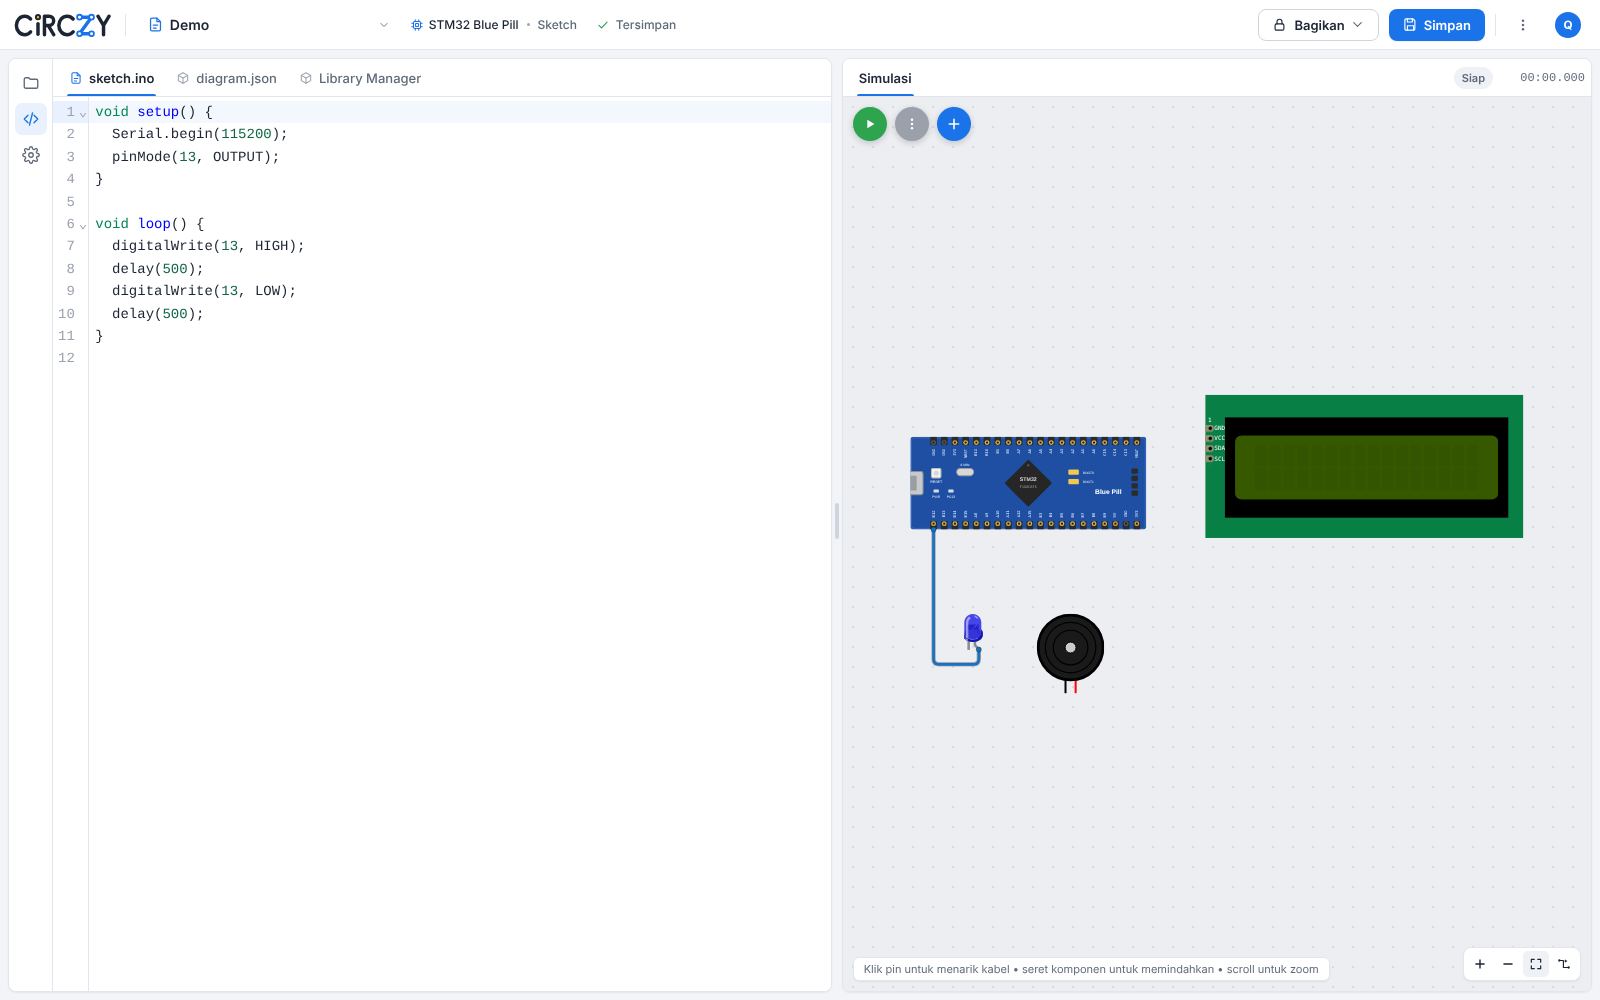Image resolution: width=1600 pixels, height=1000 pixels.
Task: Click the Demo project name
Action: coord(189,25)
